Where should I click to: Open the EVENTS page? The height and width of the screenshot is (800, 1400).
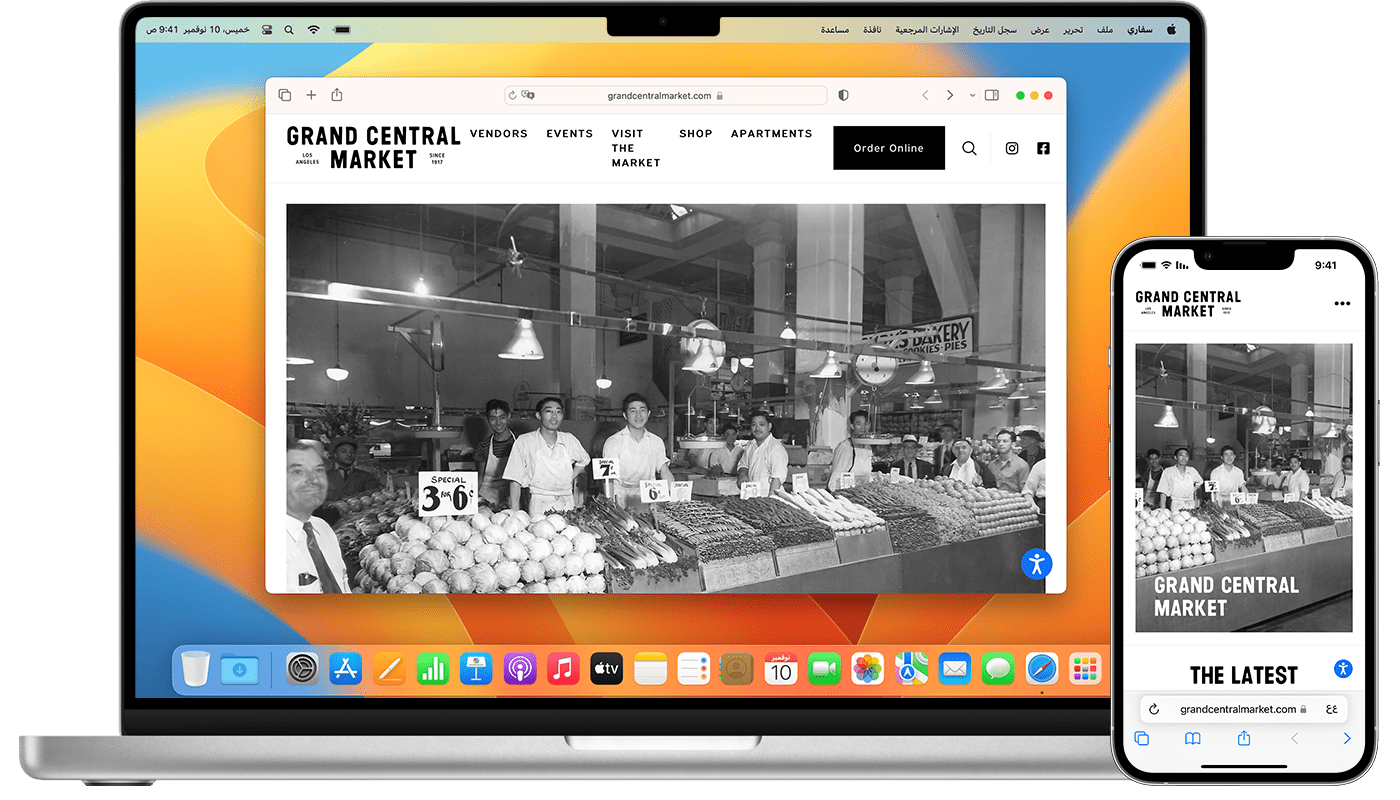pyautogui.click(x=570, y=134)
